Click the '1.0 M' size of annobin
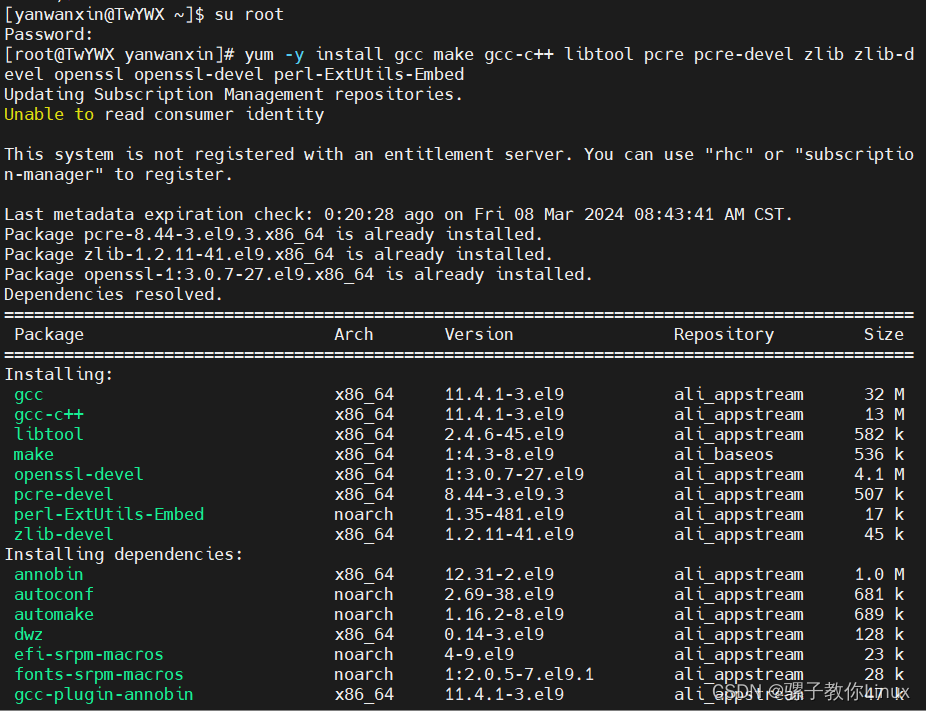Viewport: 926px width, 711px height. [879, 574]
